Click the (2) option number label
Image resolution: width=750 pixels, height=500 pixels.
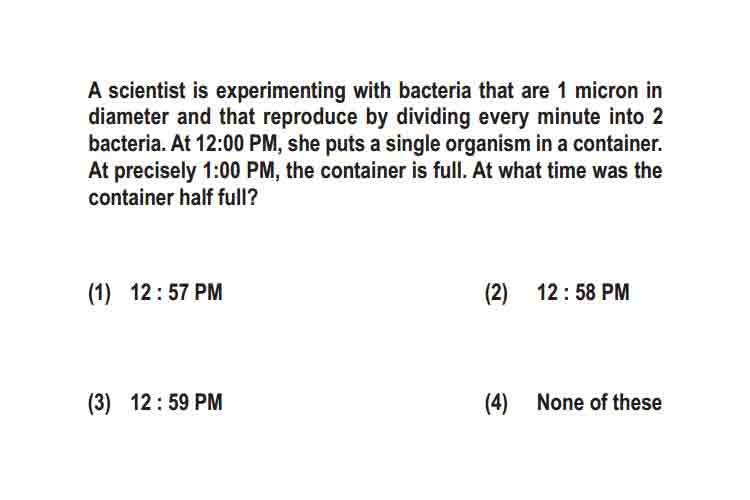496,293
